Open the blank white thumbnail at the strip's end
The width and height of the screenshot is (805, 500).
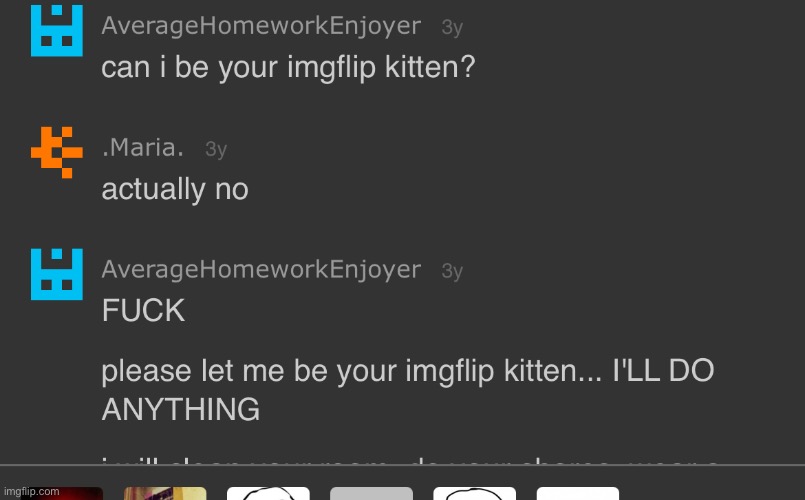tap(577, 493)
